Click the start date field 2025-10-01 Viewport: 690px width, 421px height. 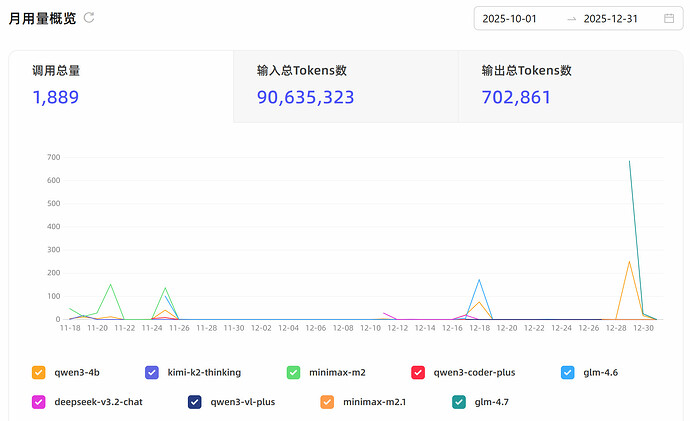(x=509, y=19)
